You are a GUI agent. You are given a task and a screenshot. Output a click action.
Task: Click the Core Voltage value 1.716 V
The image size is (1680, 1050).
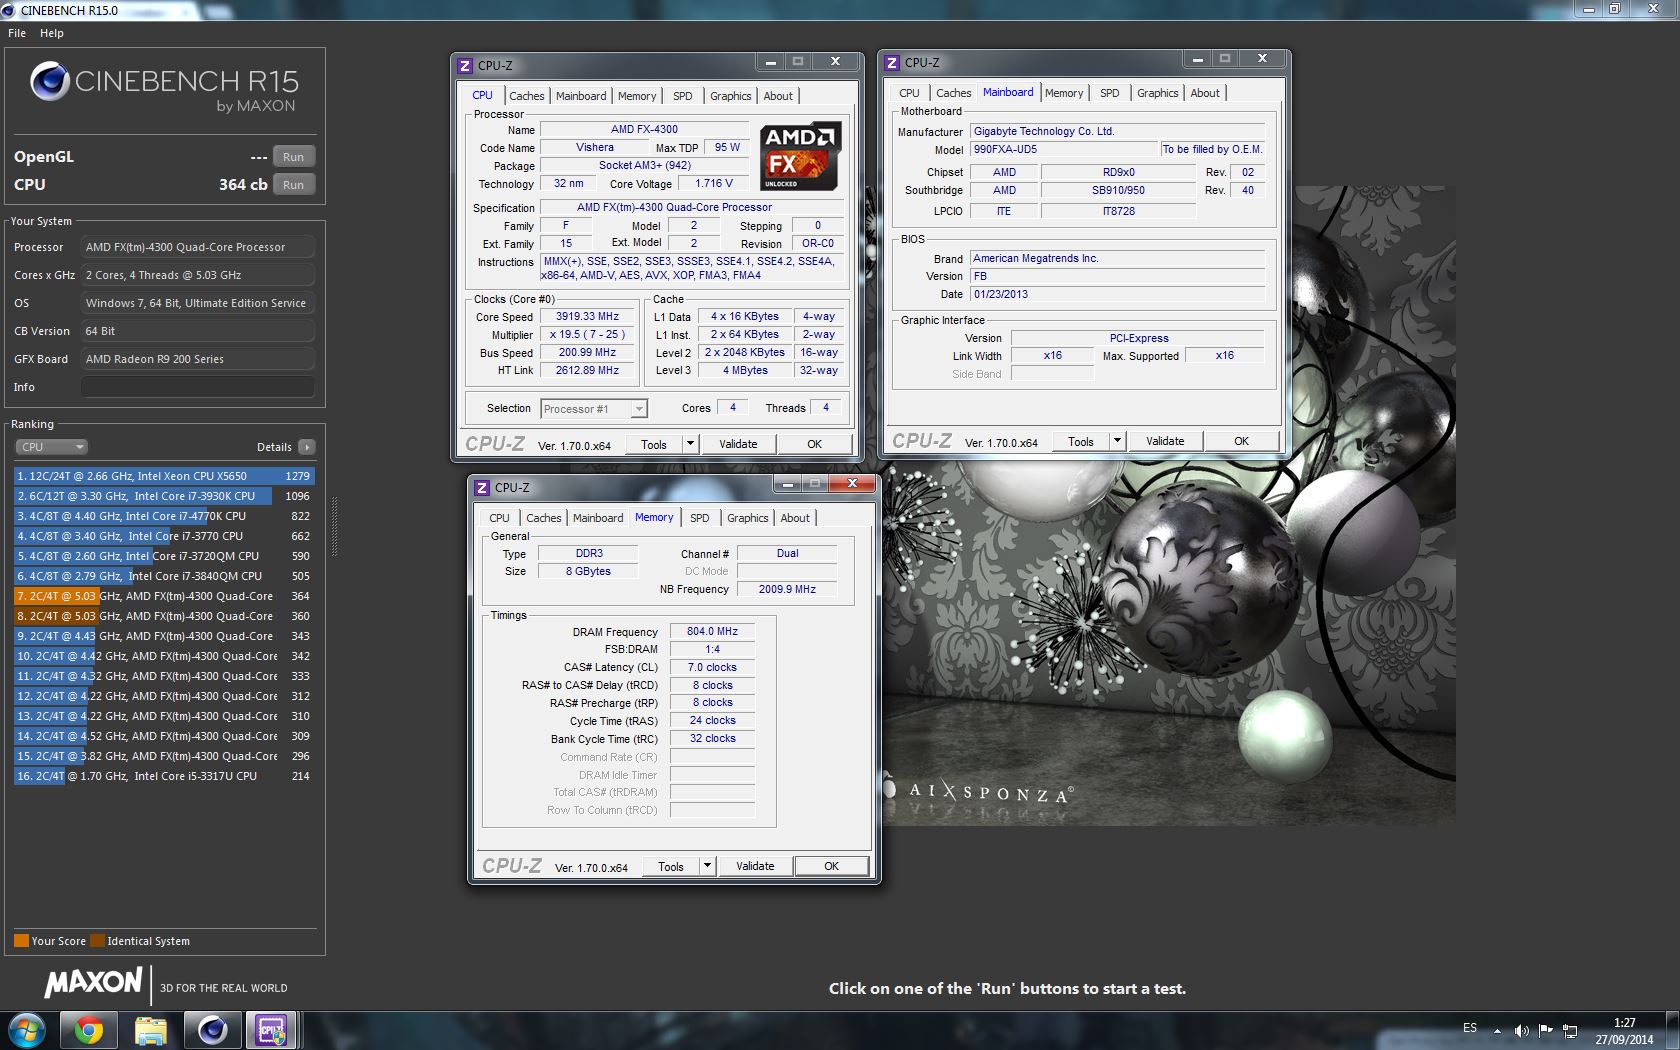coord(714,183)
